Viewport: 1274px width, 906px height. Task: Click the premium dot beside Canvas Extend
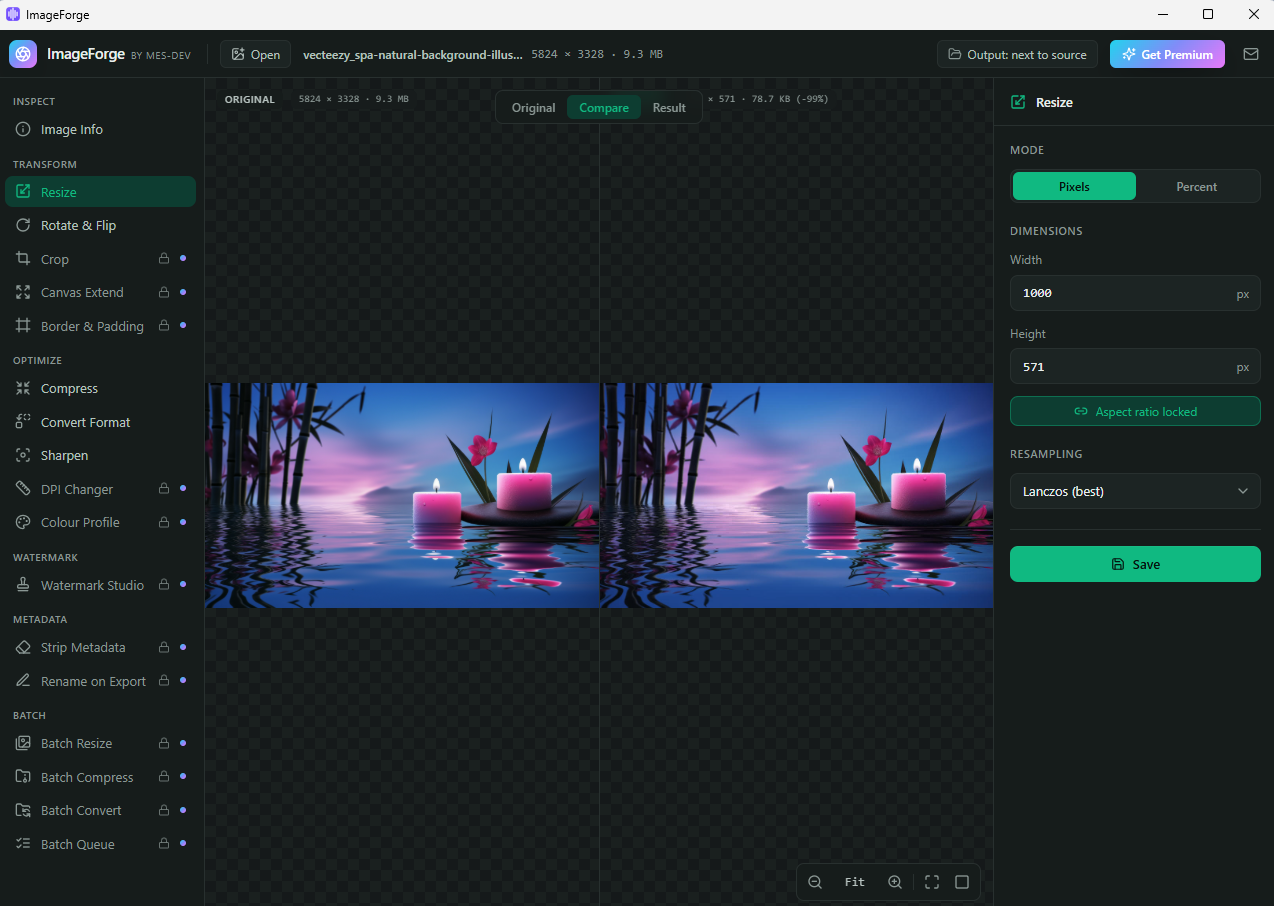point(182,293)
